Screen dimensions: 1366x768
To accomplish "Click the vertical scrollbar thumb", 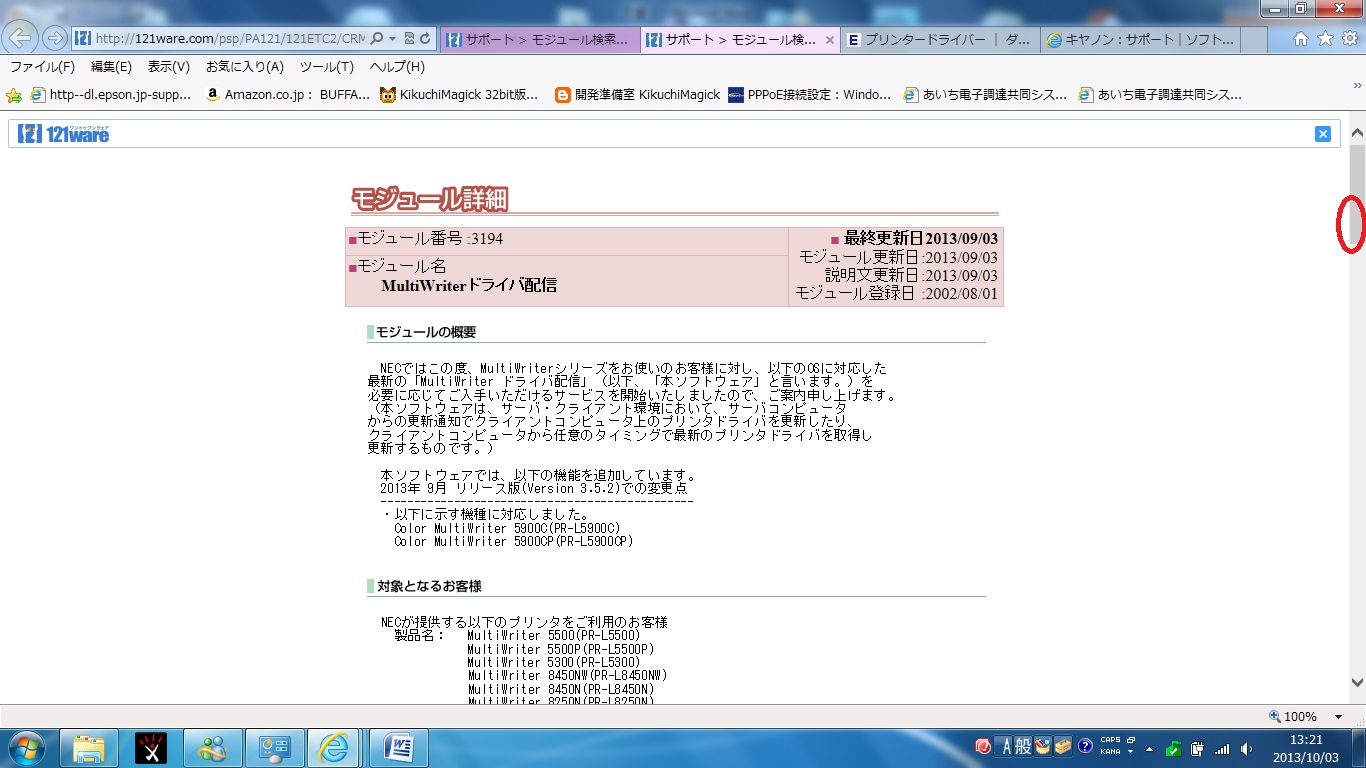I will 1357,196.
